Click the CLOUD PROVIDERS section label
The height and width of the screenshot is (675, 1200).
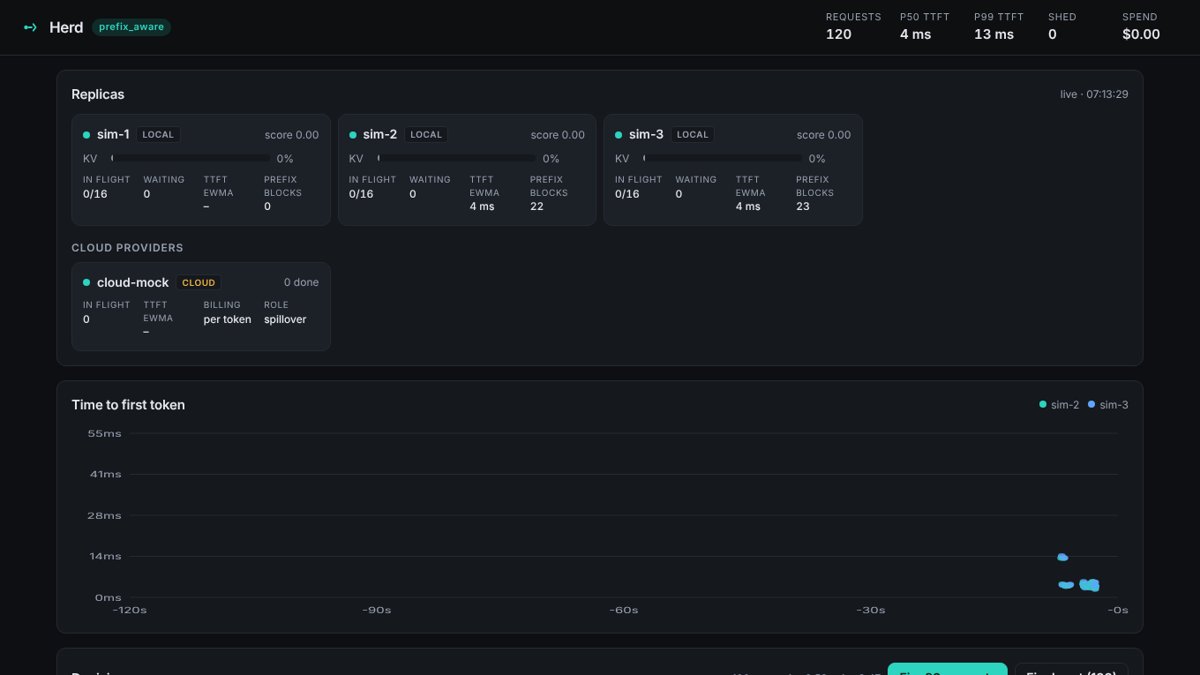click(x=127, y=248)
